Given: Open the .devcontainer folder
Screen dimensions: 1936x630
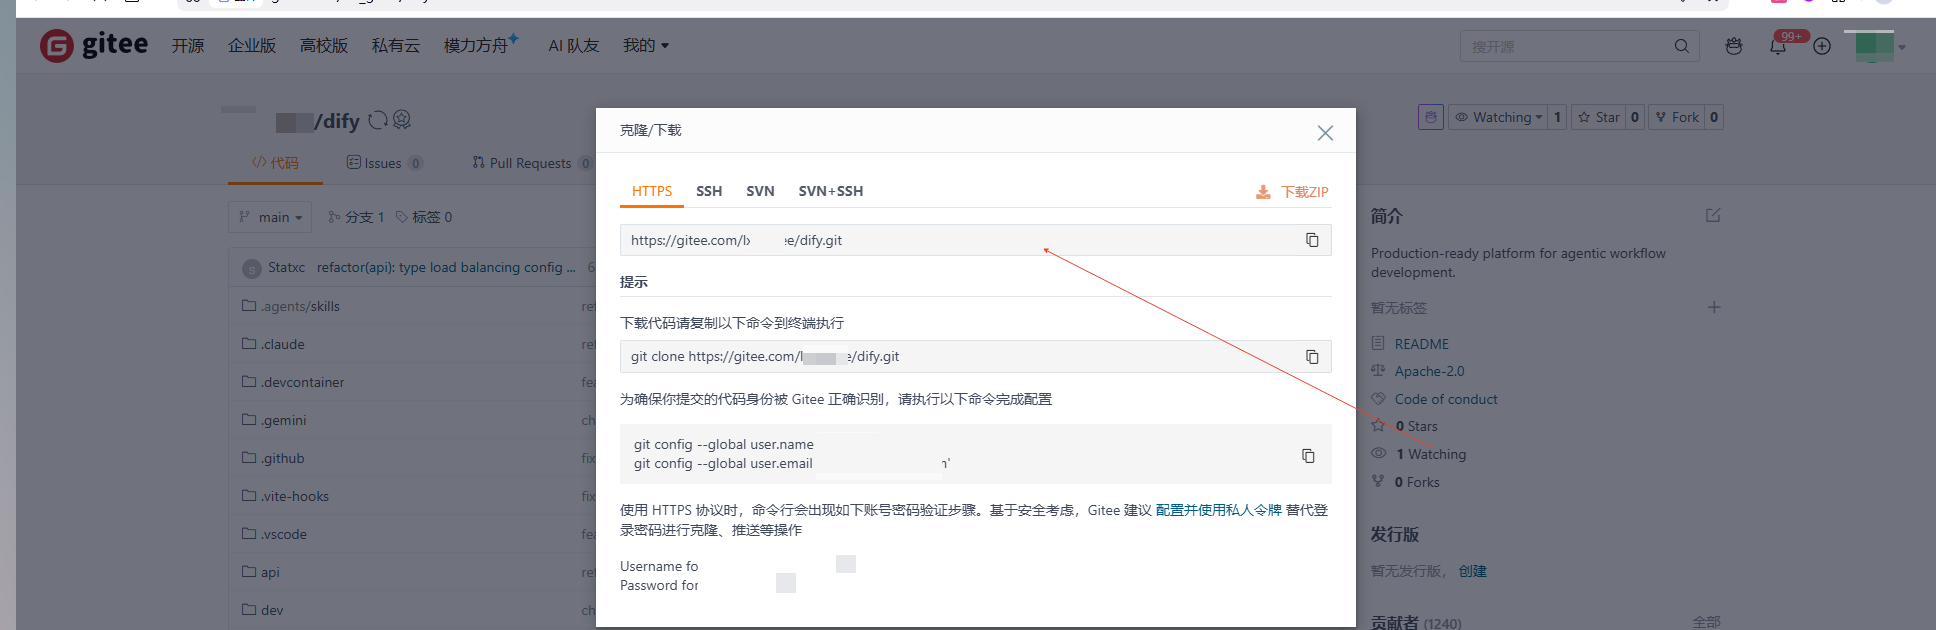Looking at the screenshot, I should [x=293, y=382].
